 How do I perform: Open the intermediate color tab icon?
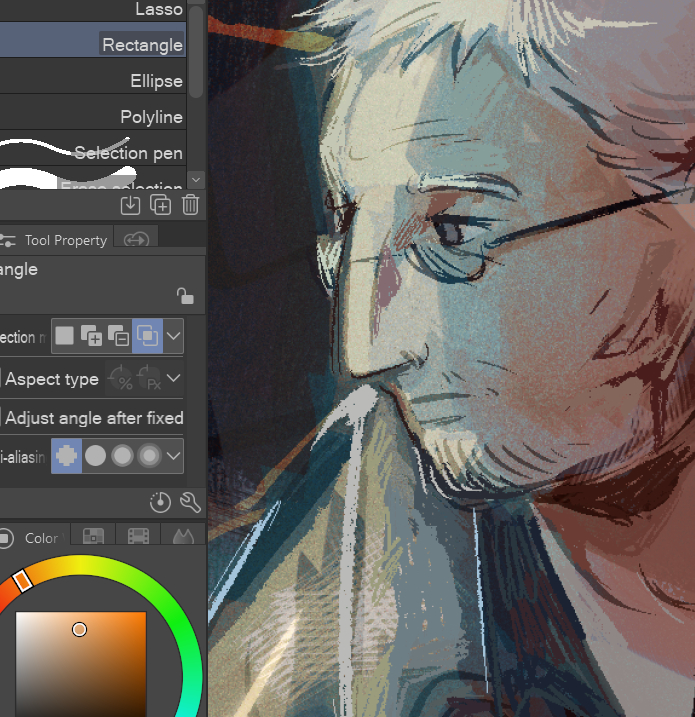click(x=94, y=537)
